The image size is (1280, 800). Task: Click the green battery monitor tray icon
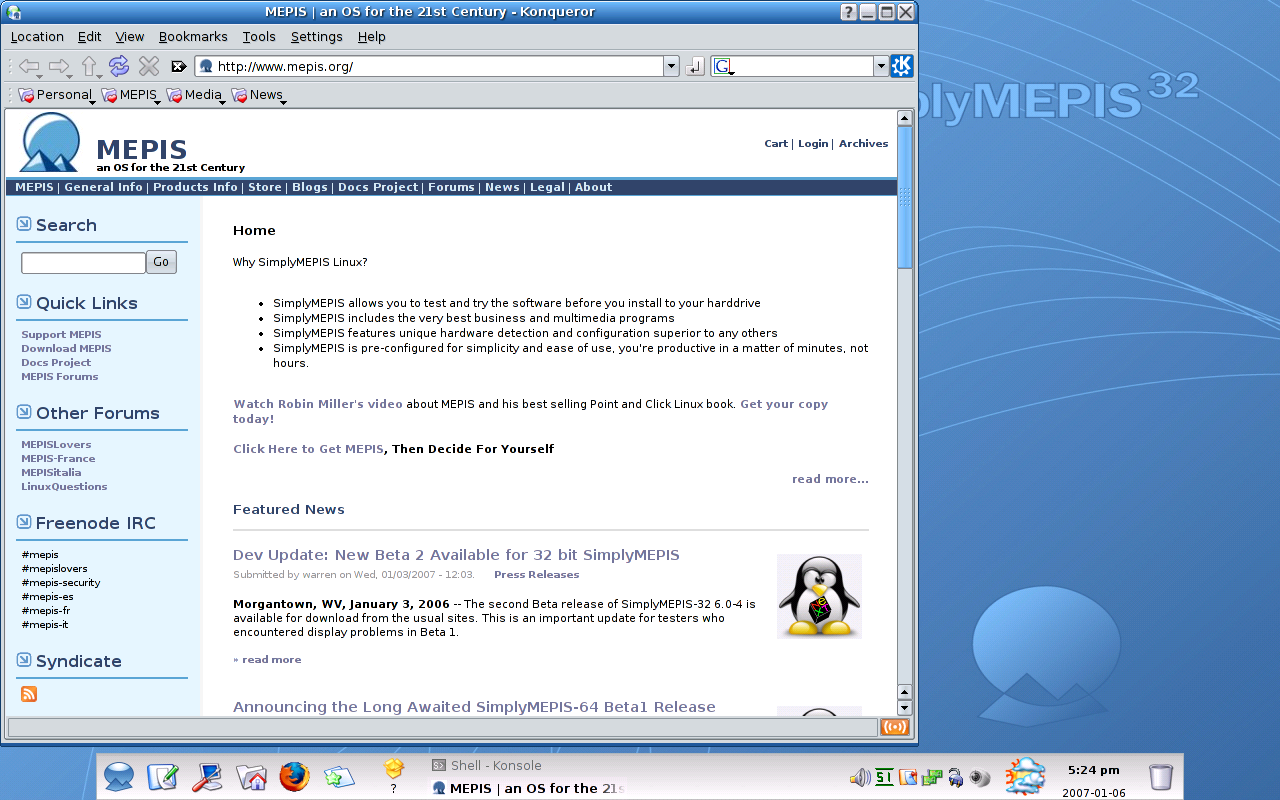(884, 777)
